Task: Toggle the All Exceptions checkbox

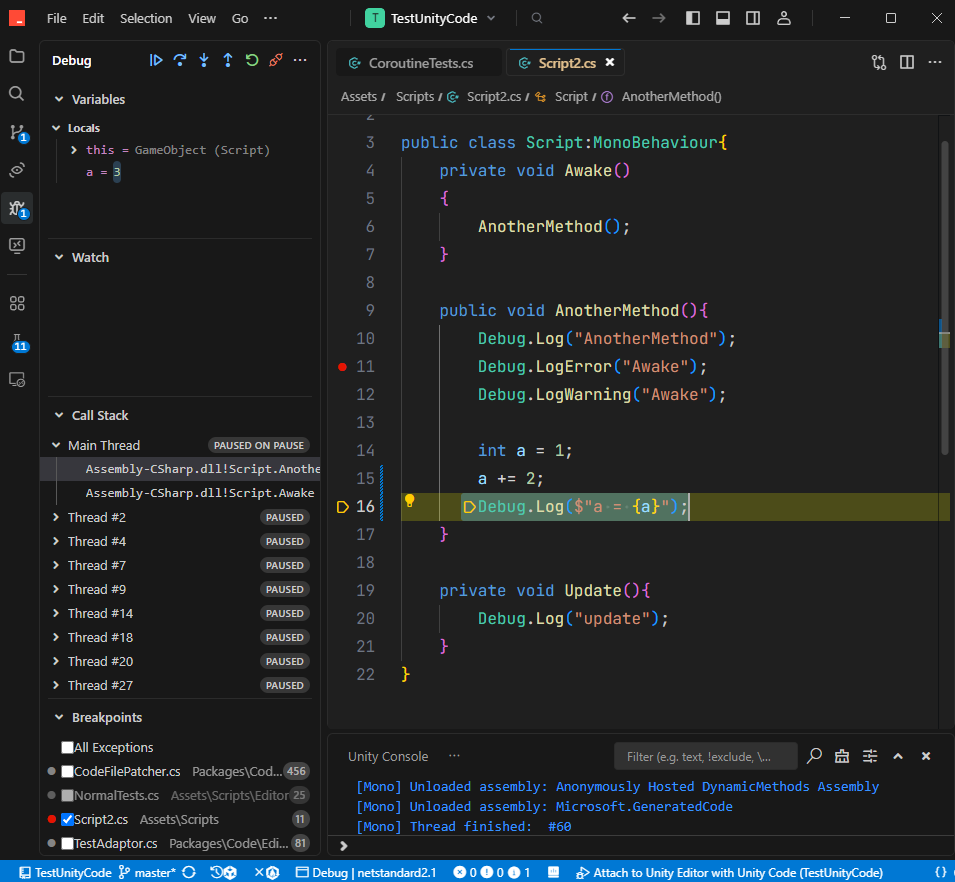Action: pyautogui.click(x=67, y=747)
